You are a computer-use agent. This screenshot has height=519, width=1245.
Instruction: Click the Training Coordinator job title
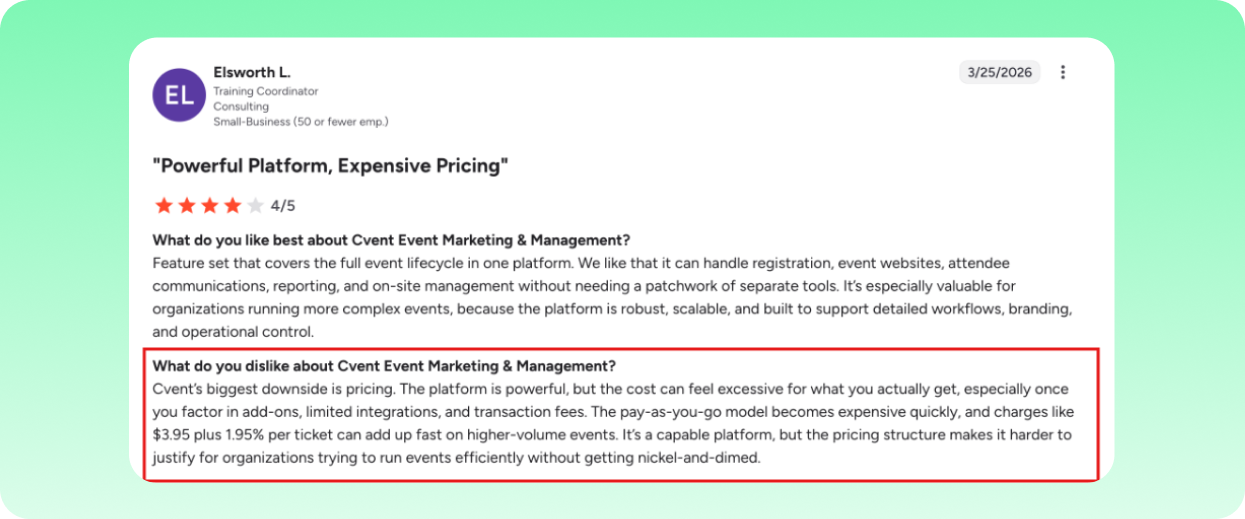click(266, 91)
